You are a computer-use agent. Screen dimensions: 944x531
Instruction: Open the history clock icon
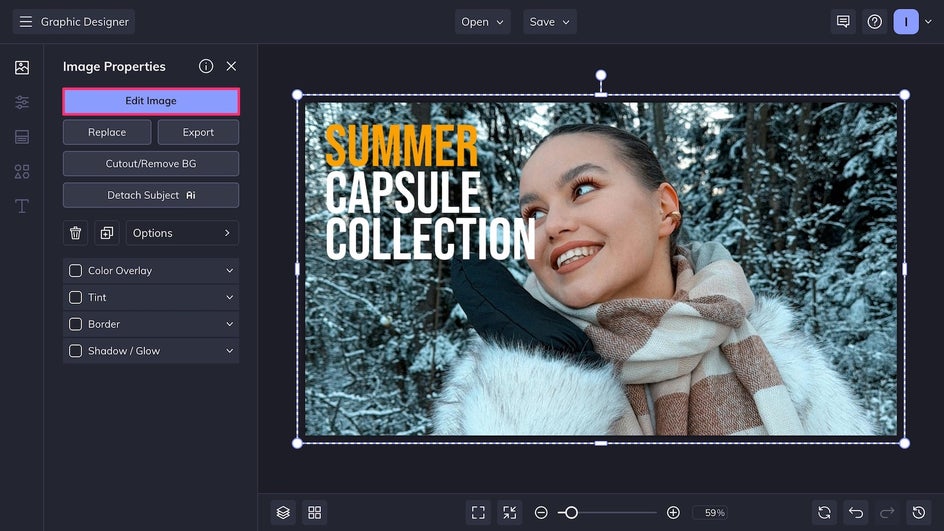(919, 512)
